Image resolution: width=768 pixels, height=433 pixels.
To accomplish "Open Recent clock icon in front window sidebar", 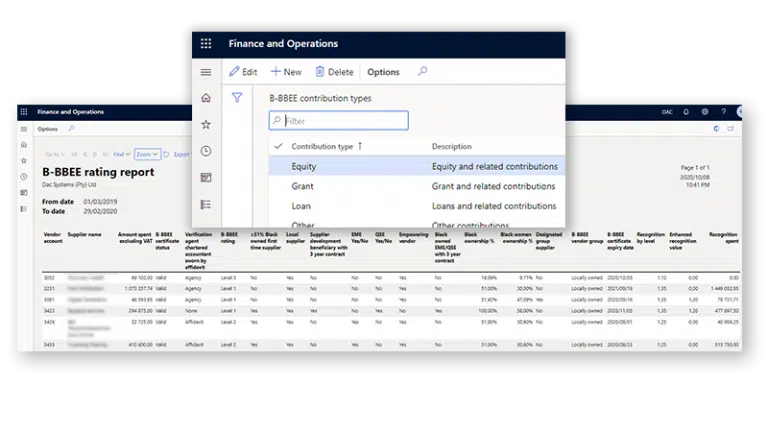I will pyautogui.click(x=206, y=151).
